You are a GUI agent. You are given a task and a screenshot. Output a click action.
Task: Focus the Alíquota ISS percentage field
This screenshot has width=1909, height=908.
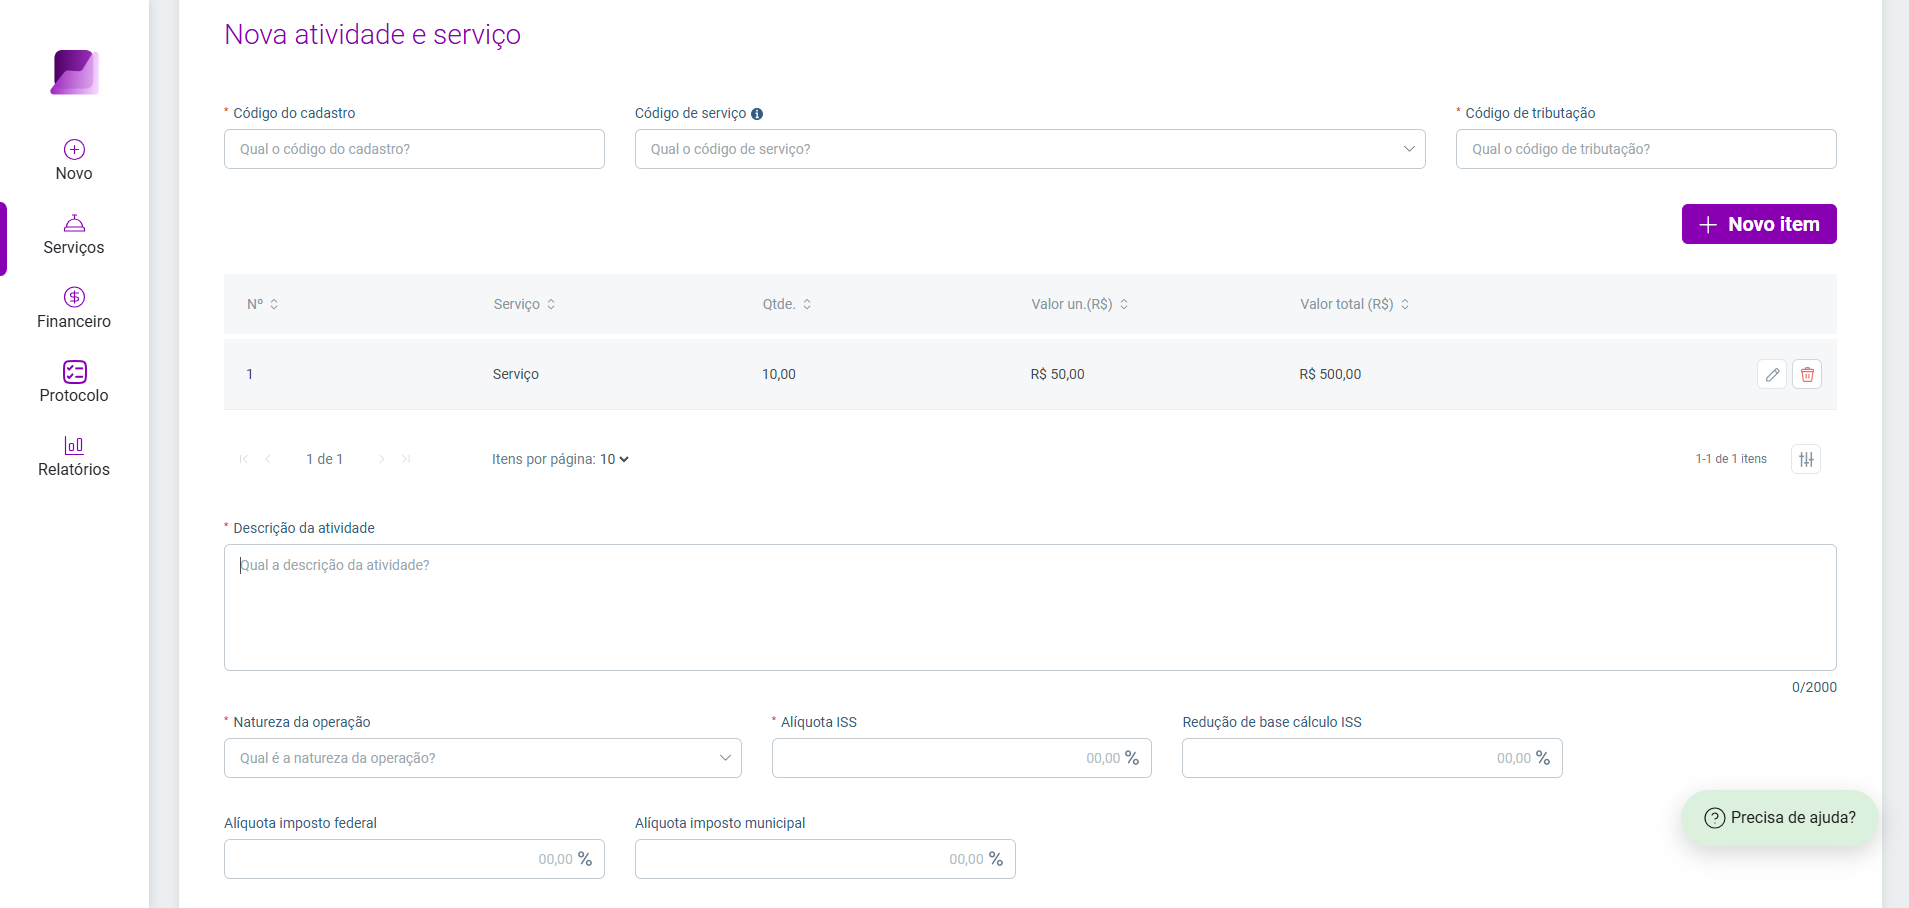coord(962,758)
